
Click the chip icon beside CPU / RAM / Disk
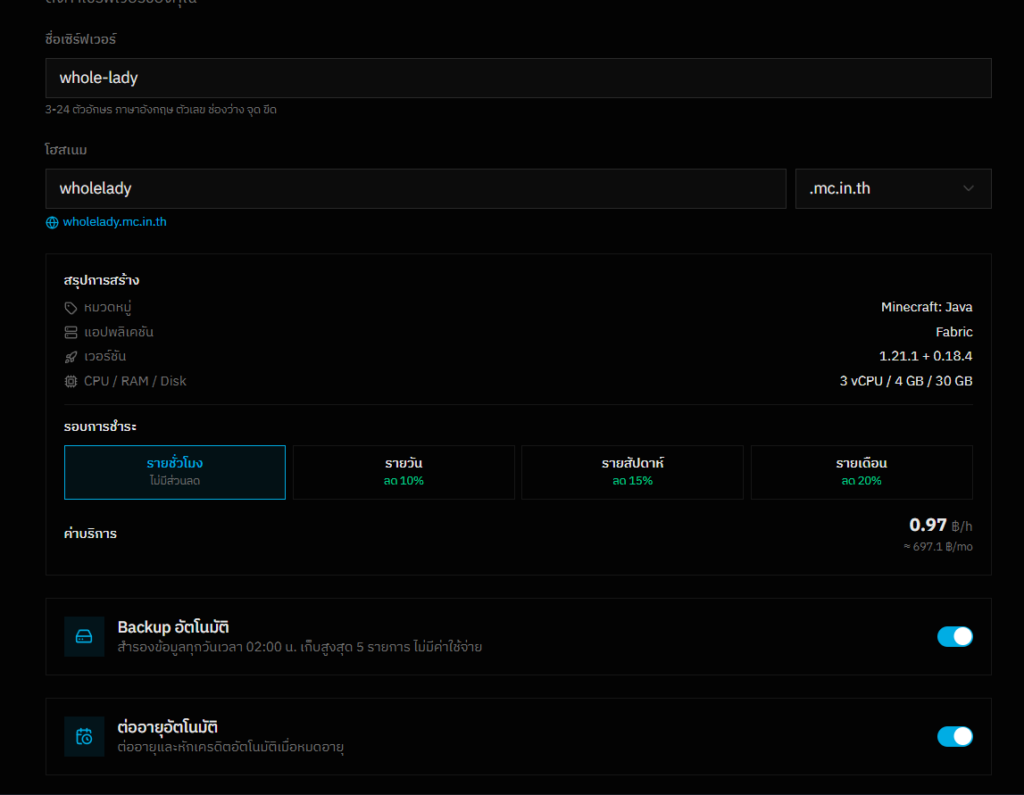71,381
